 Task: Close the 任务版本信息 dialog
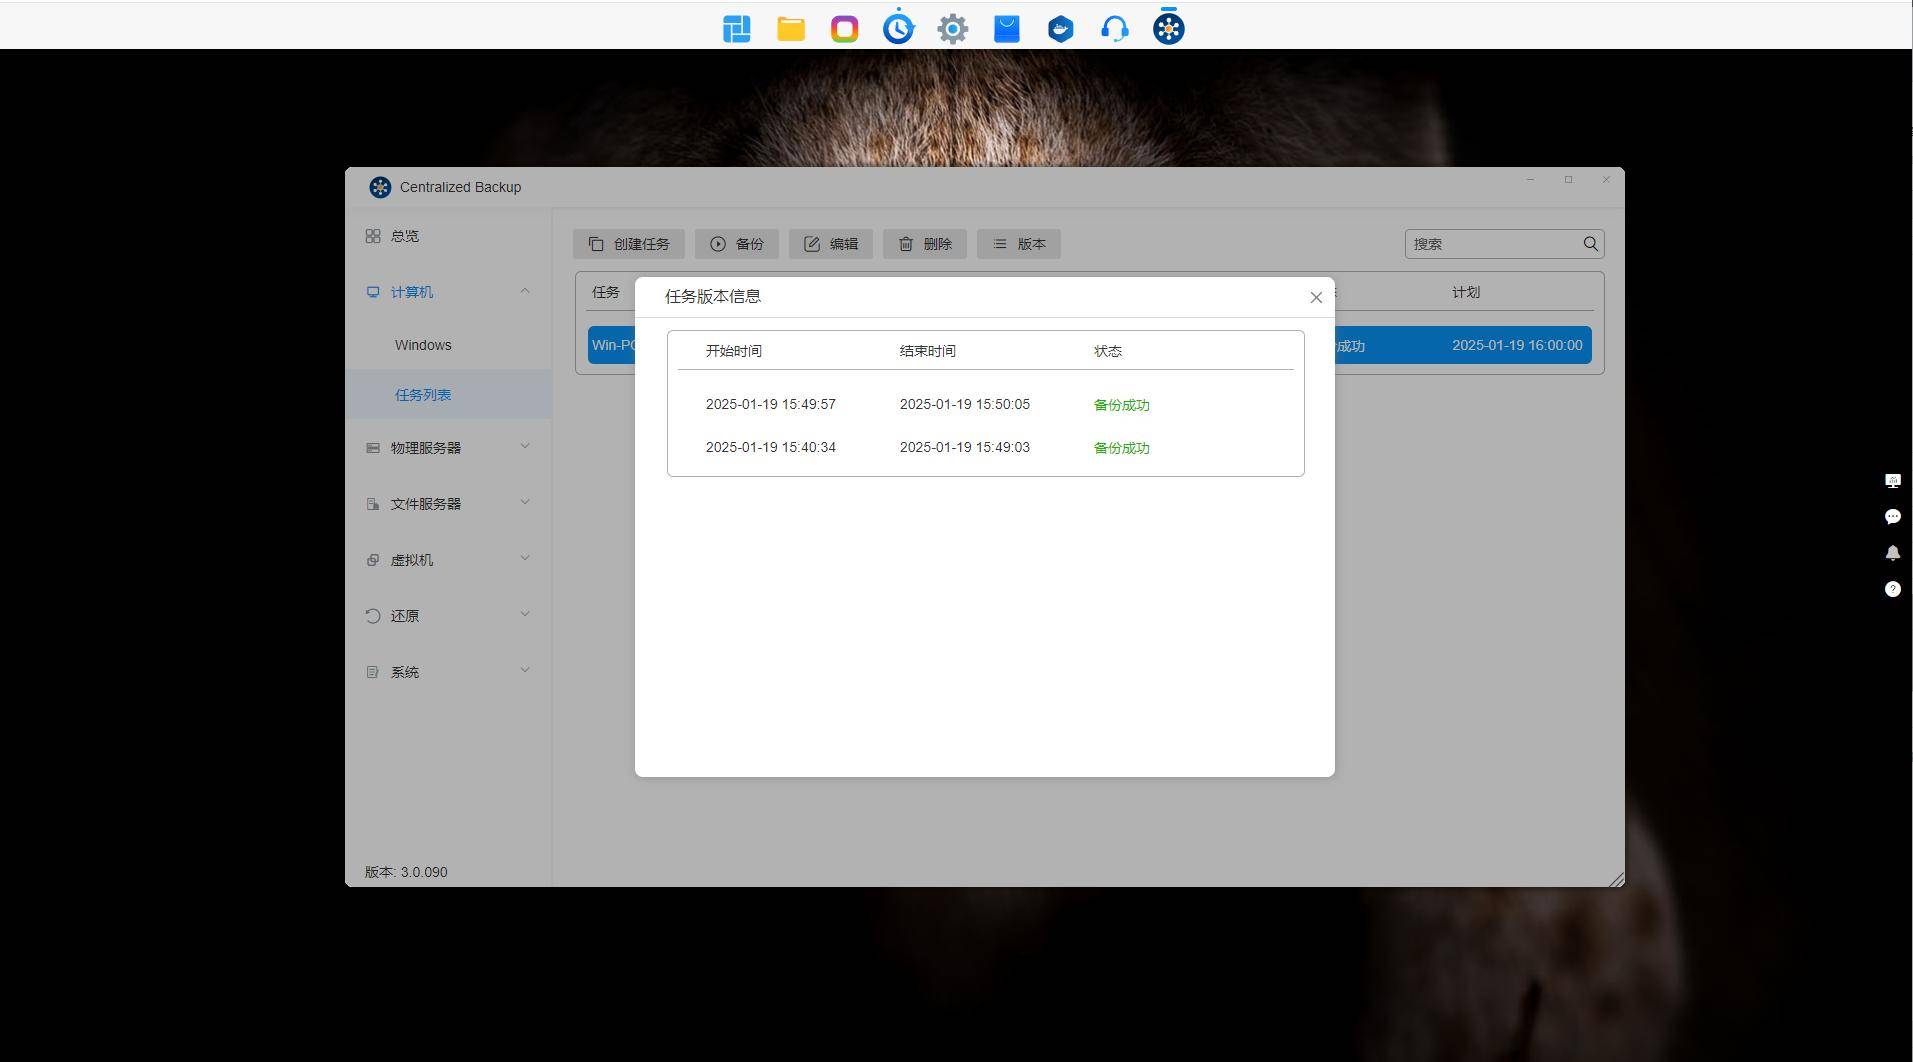(1315, 297)
